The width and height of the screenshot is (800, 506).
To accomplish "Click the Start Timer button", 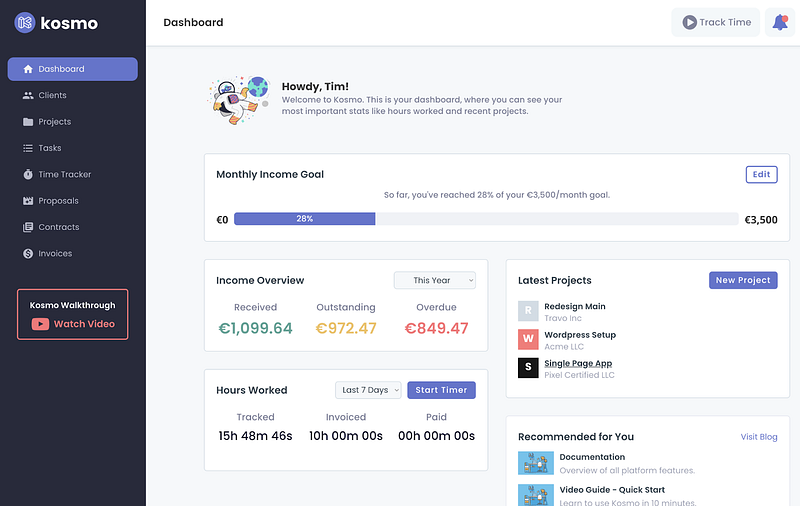I will [x=441, y=390].
